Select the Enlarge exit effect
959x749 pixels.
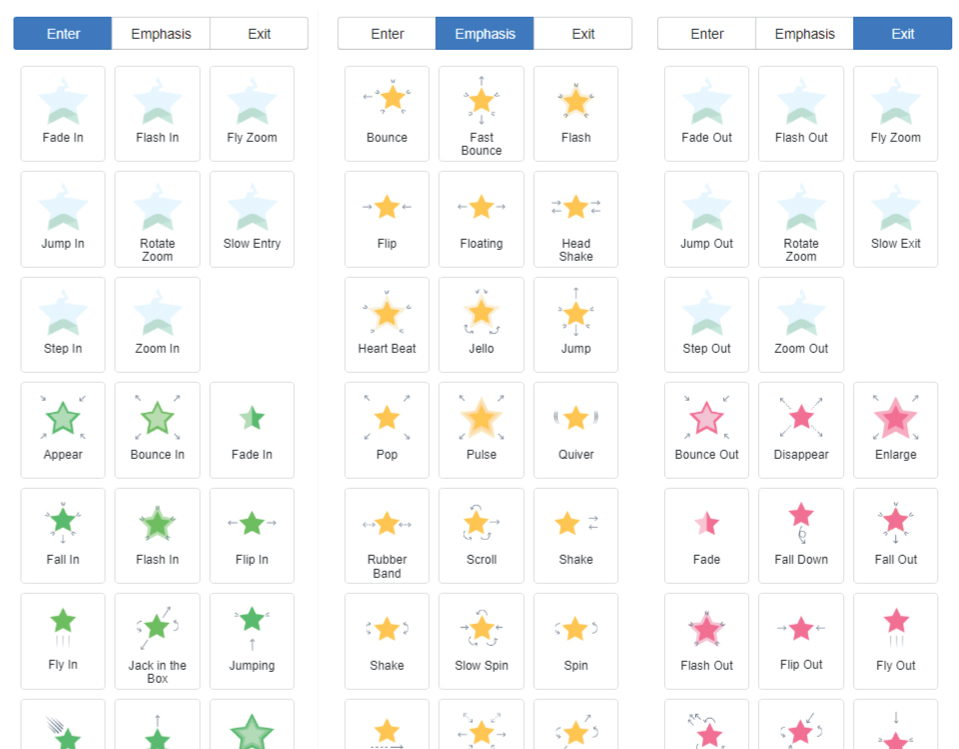coord(895,430)
